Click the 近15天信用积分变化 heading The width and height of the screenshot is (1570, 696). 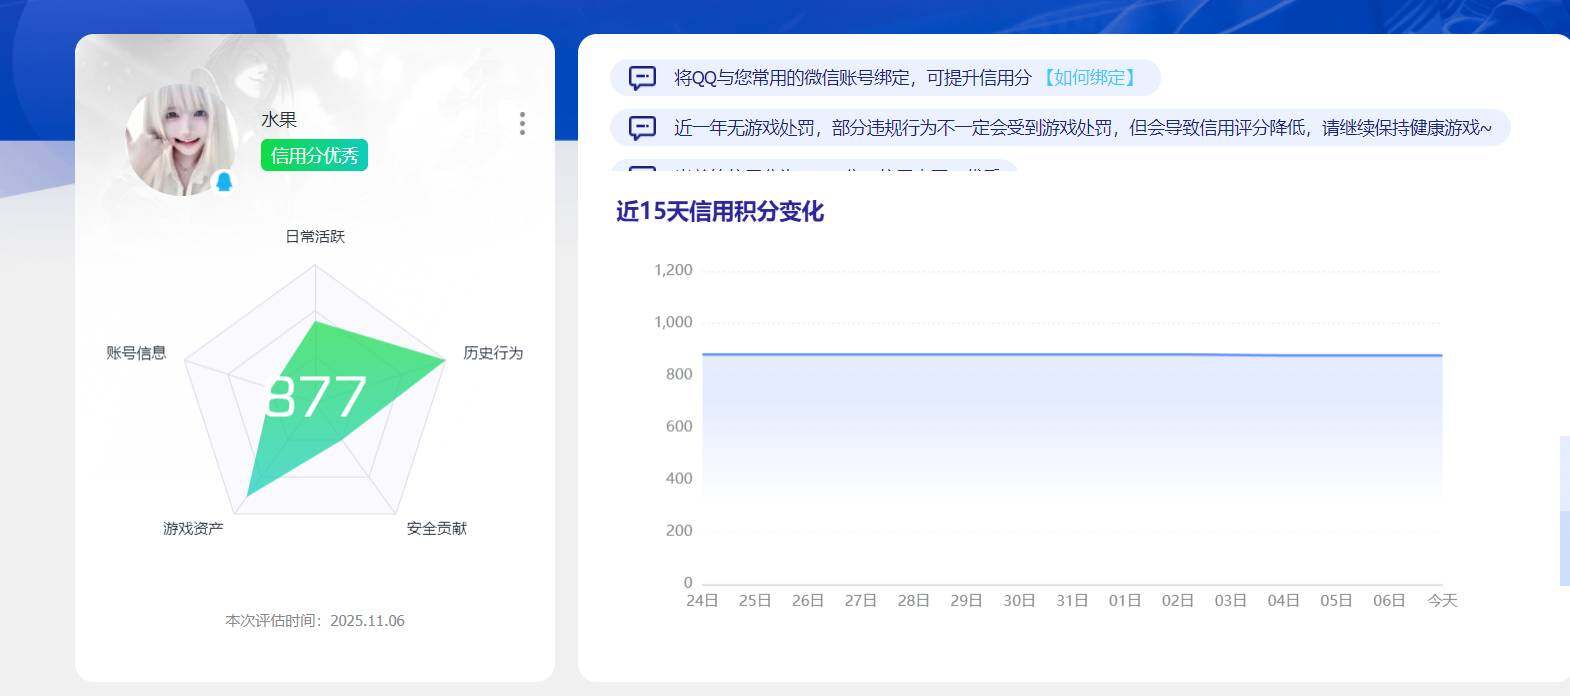pyautogui.click(x=720, y=211)
